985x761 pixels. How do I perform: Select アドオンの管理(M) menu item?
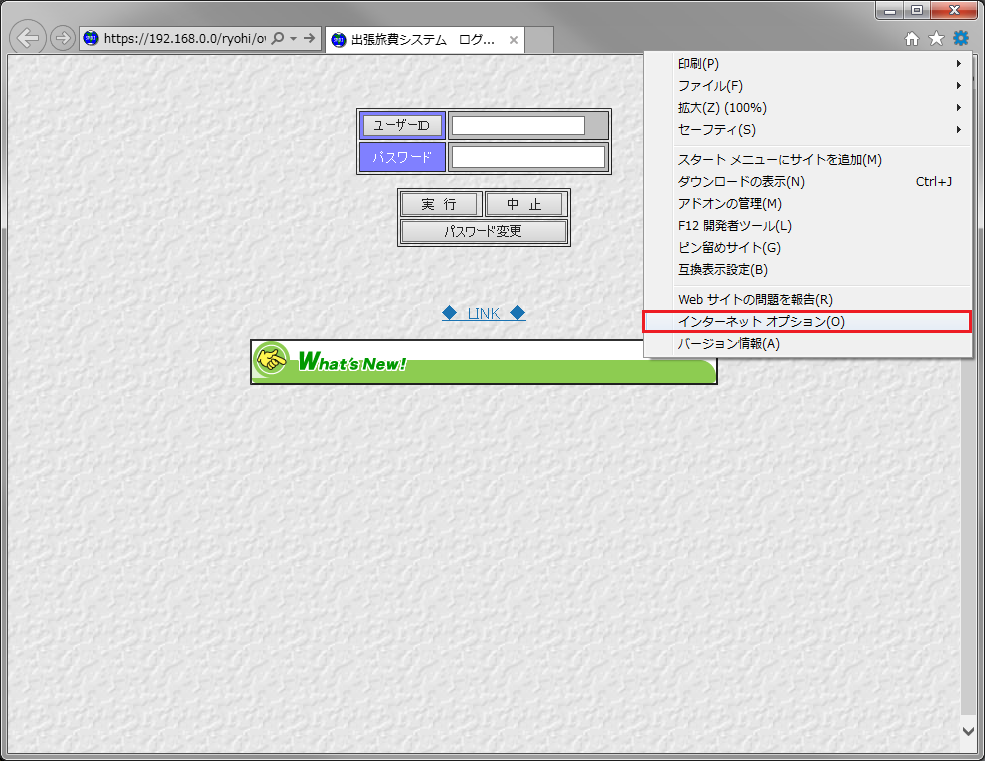(x=807, y=204)
